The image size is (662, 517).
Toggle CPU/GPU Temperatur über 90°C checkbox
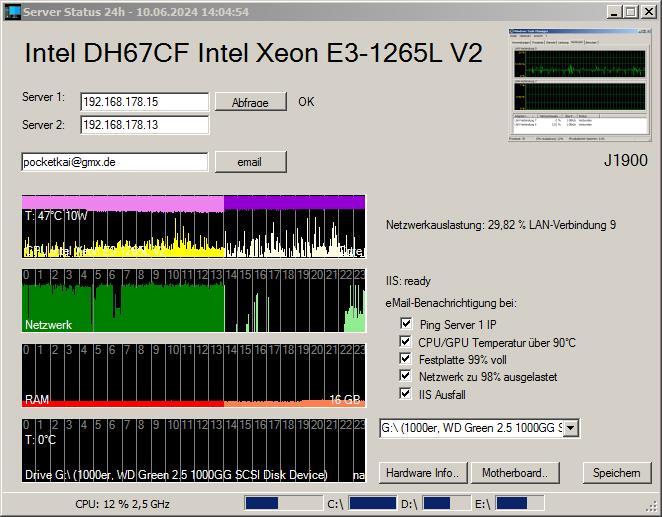click(x=406, y=341)
